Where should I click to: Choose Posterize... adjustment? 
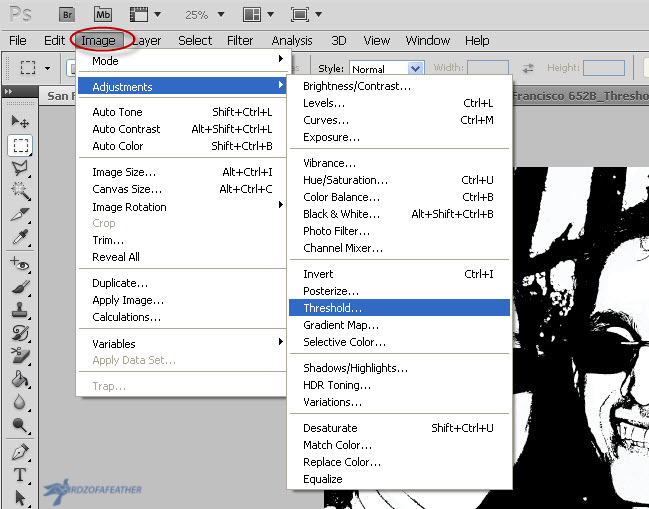(399, 291)
